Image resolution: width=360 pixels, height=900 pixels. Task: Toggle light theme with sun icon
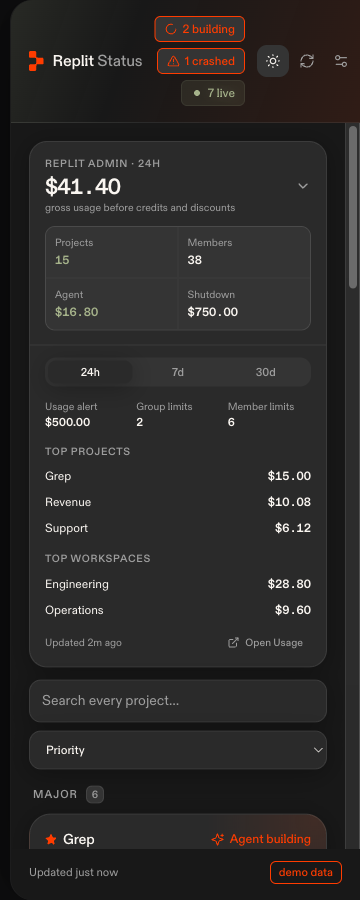[x=273, y=61]
